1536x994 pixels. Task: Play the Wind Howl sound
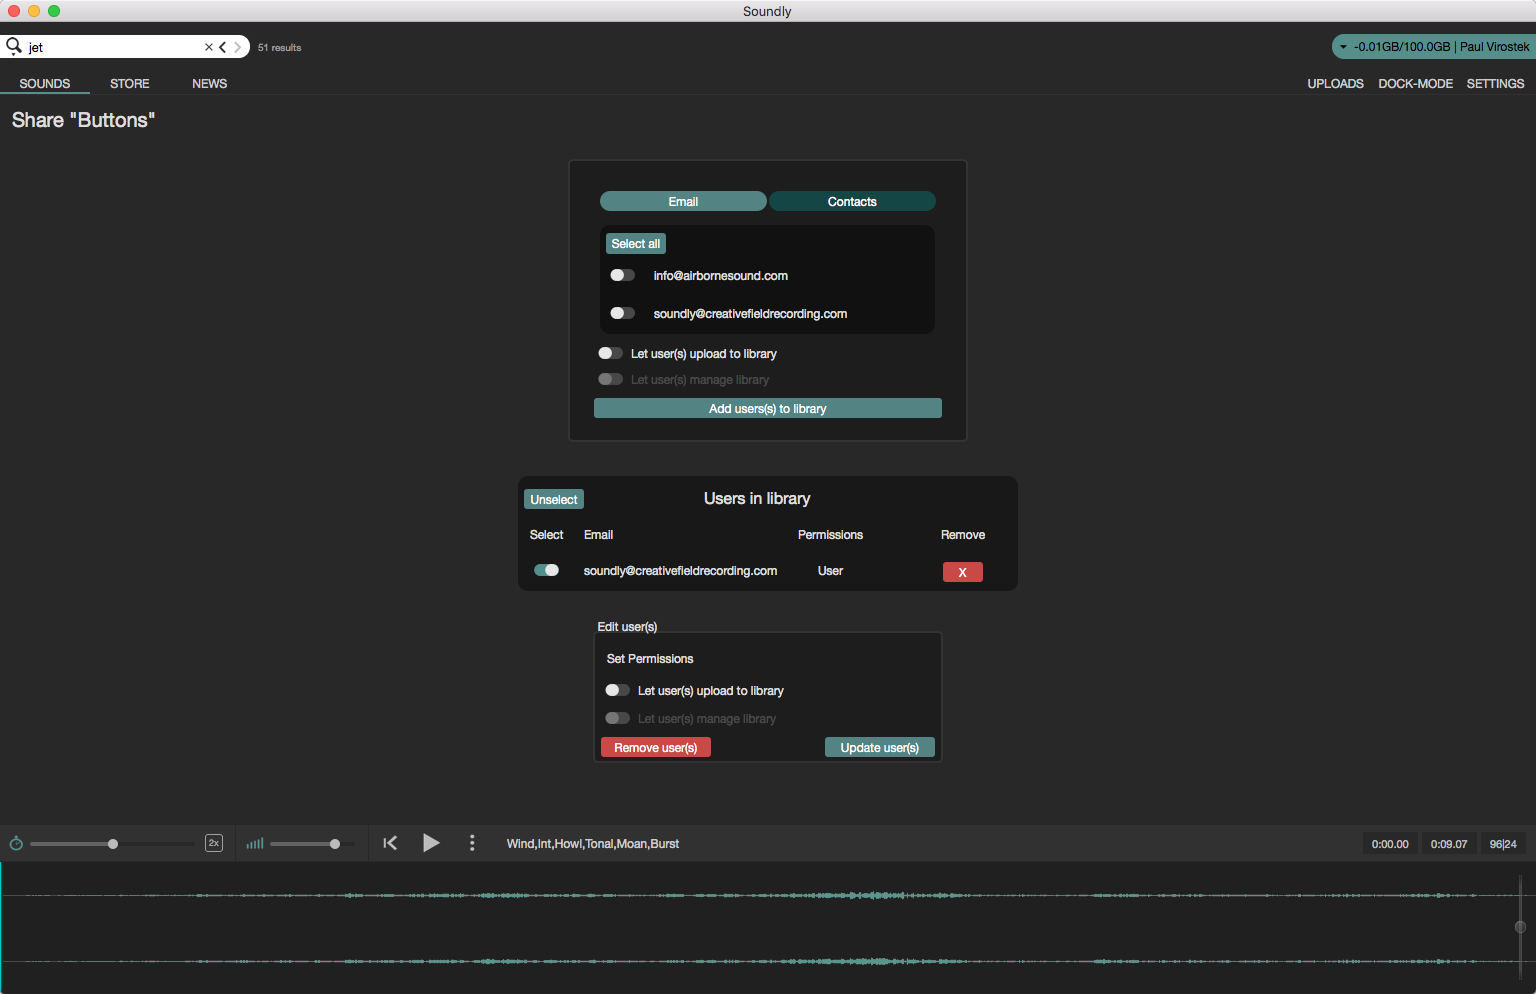[x=431, y=843]
